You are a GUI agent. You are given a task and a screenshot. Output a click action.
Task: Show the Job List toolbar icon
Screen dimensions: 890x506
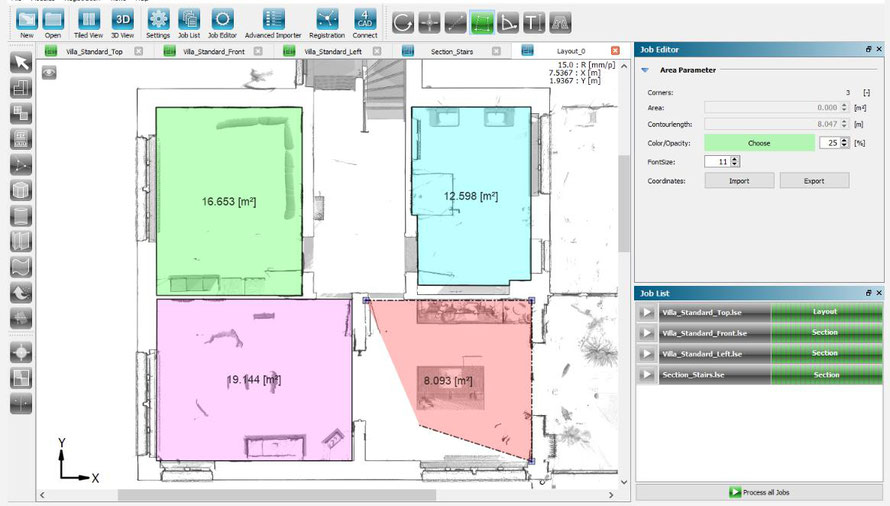[x=189, y=20]
